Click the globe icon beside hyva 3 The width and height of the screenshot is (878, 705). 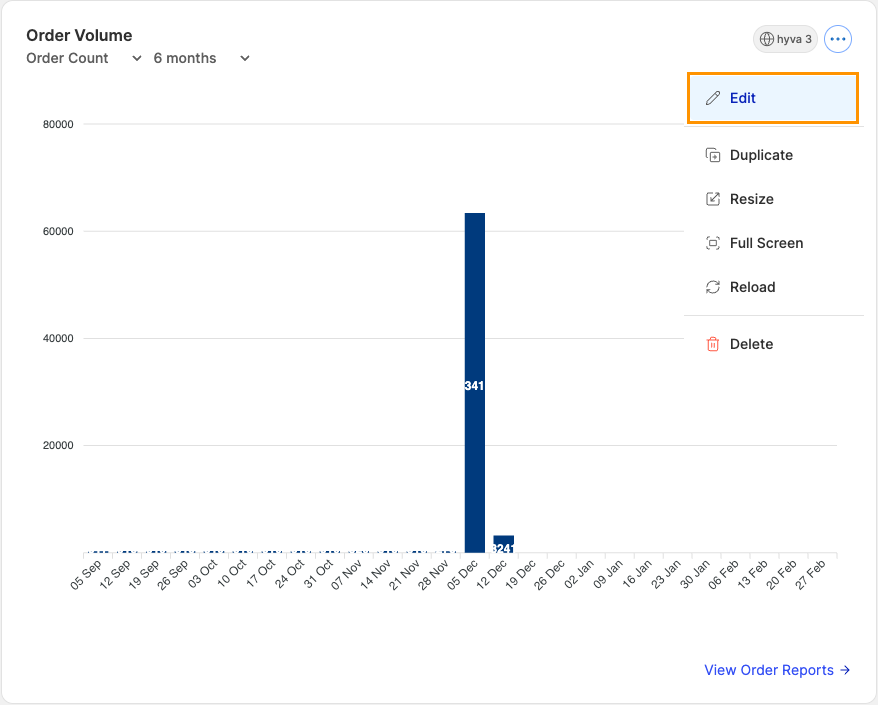point(764,39)
